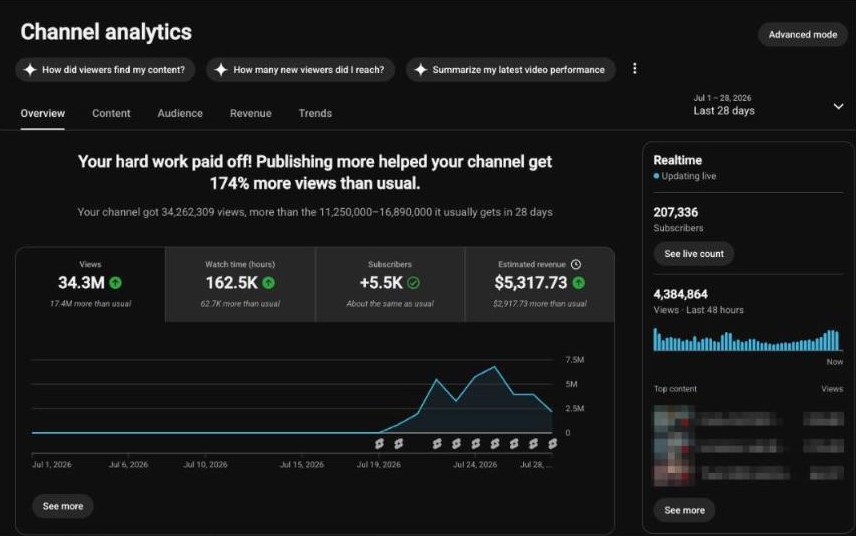Click the Jul 1 – 28, 2026 date label
Screen dimensions: 856x536
click(x=722, y=98)
